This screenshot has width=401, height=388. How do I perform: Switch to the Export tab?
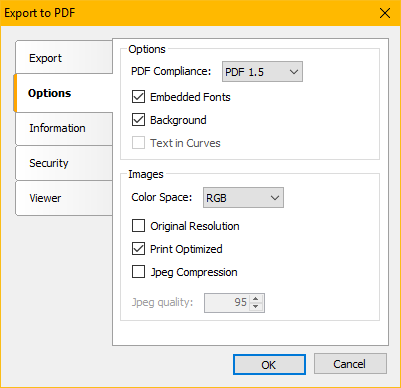click(64, 57)
